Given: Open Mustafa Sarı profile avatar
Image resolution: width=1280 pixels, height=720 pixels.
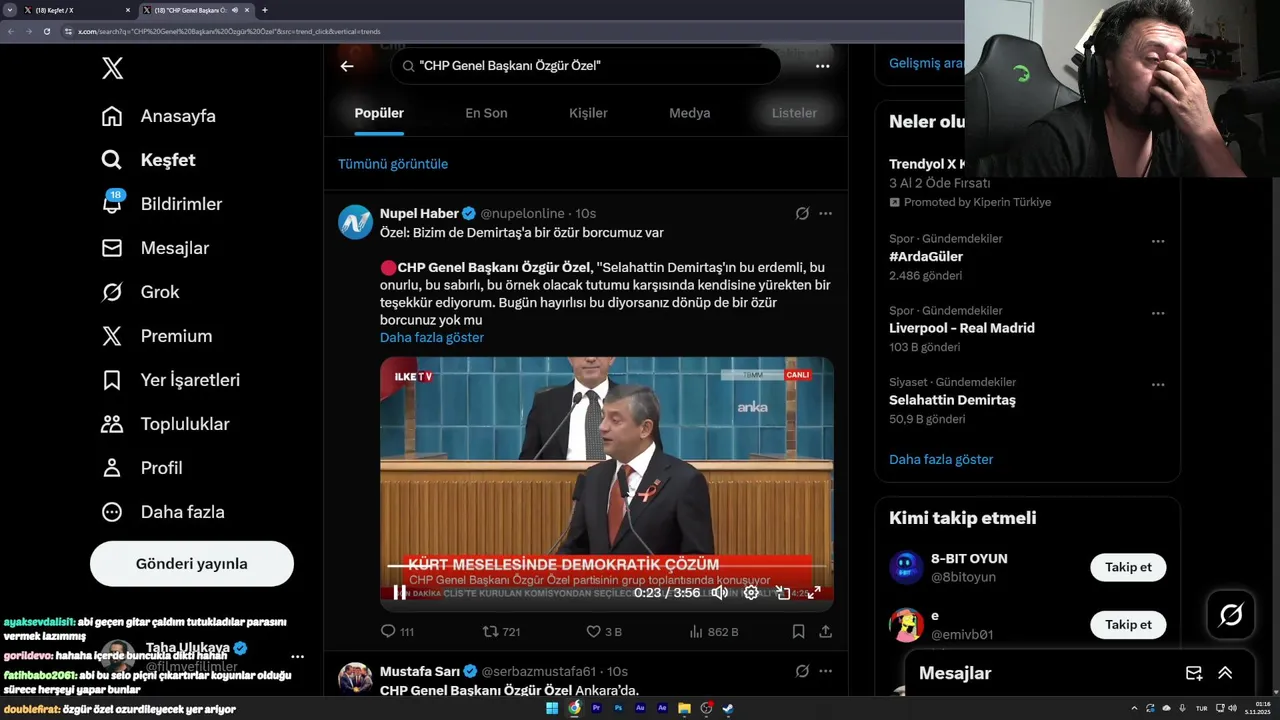Looking at the screenshot, I should [x=355, y=678].
